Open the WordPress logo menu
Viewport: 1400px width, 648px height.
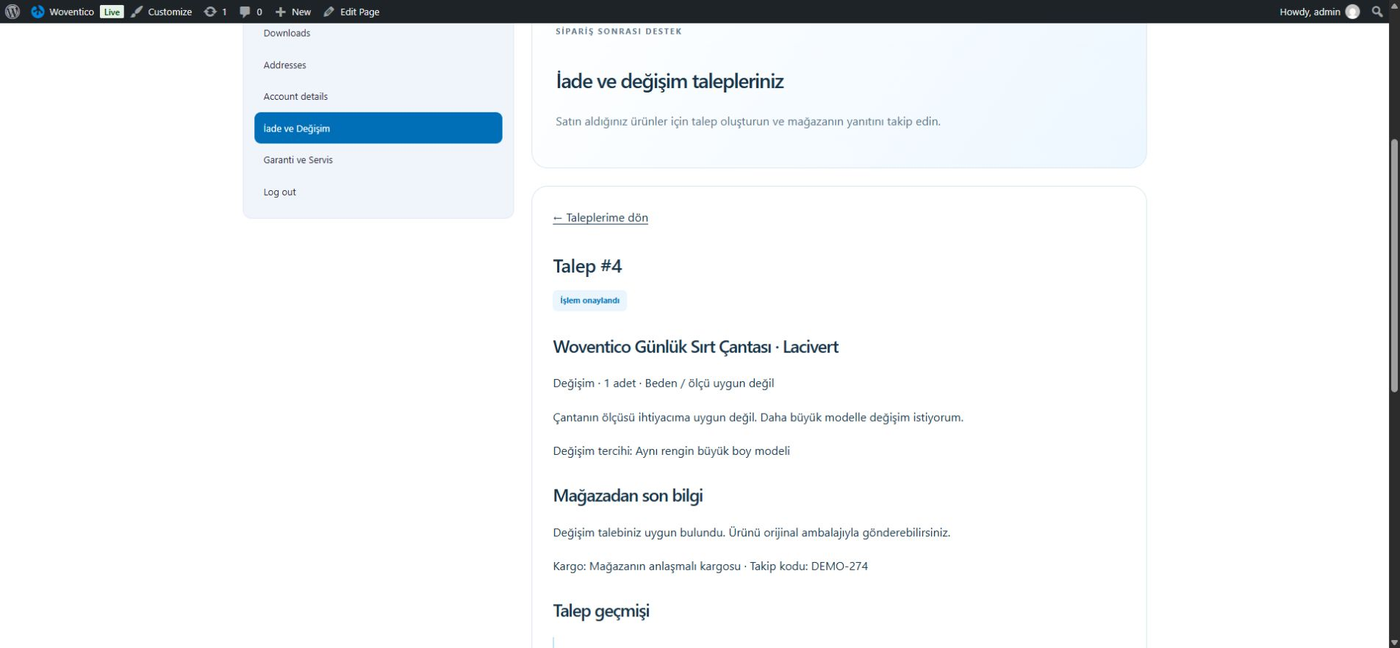[12, 12]
